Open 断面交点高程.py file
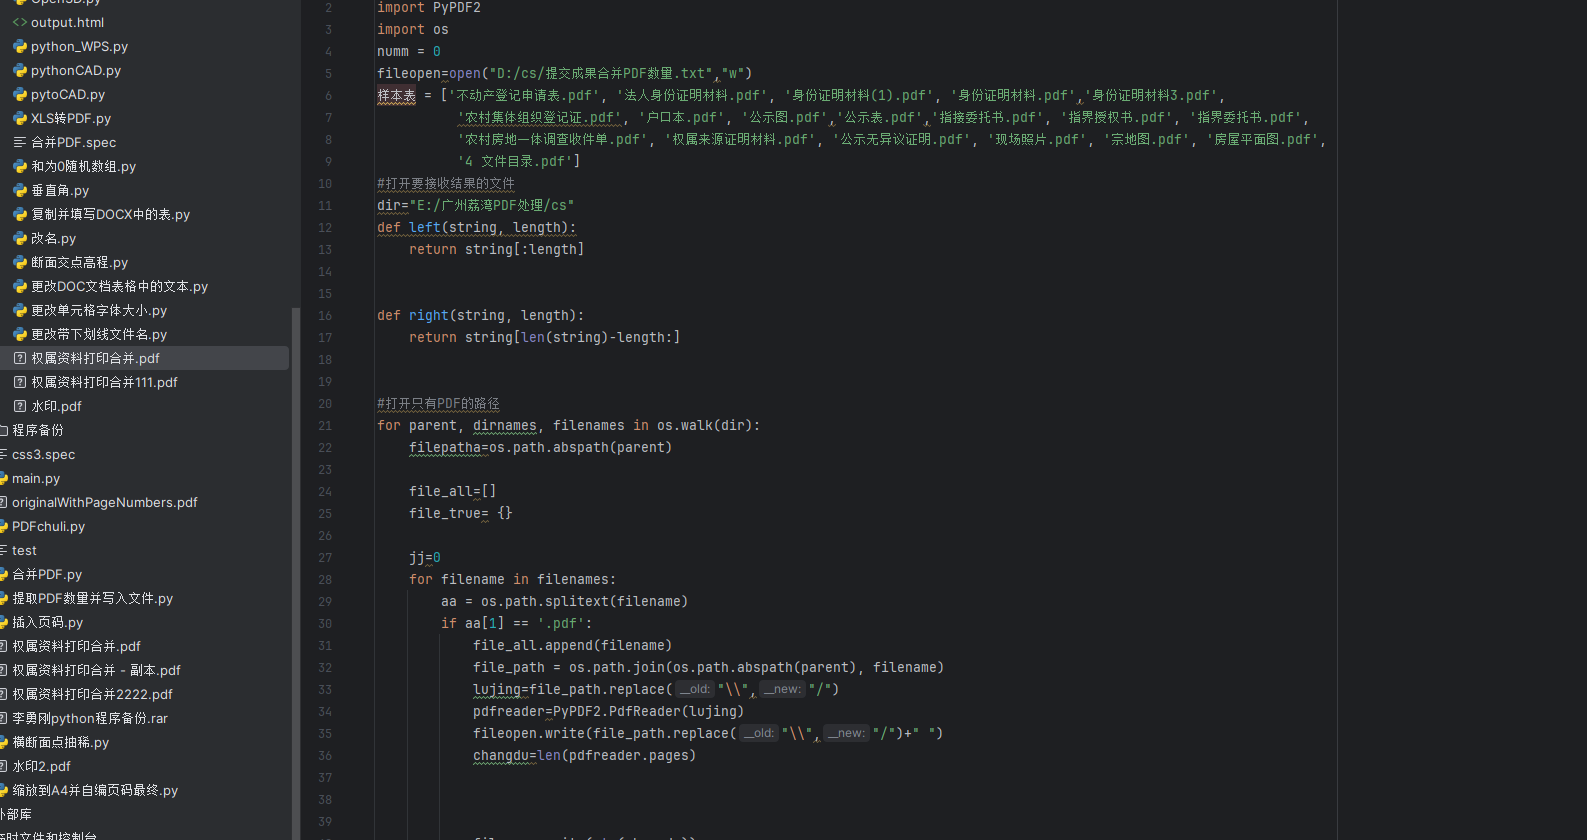The width and height of the screenshot is (1587, 840). pos(79,262)
